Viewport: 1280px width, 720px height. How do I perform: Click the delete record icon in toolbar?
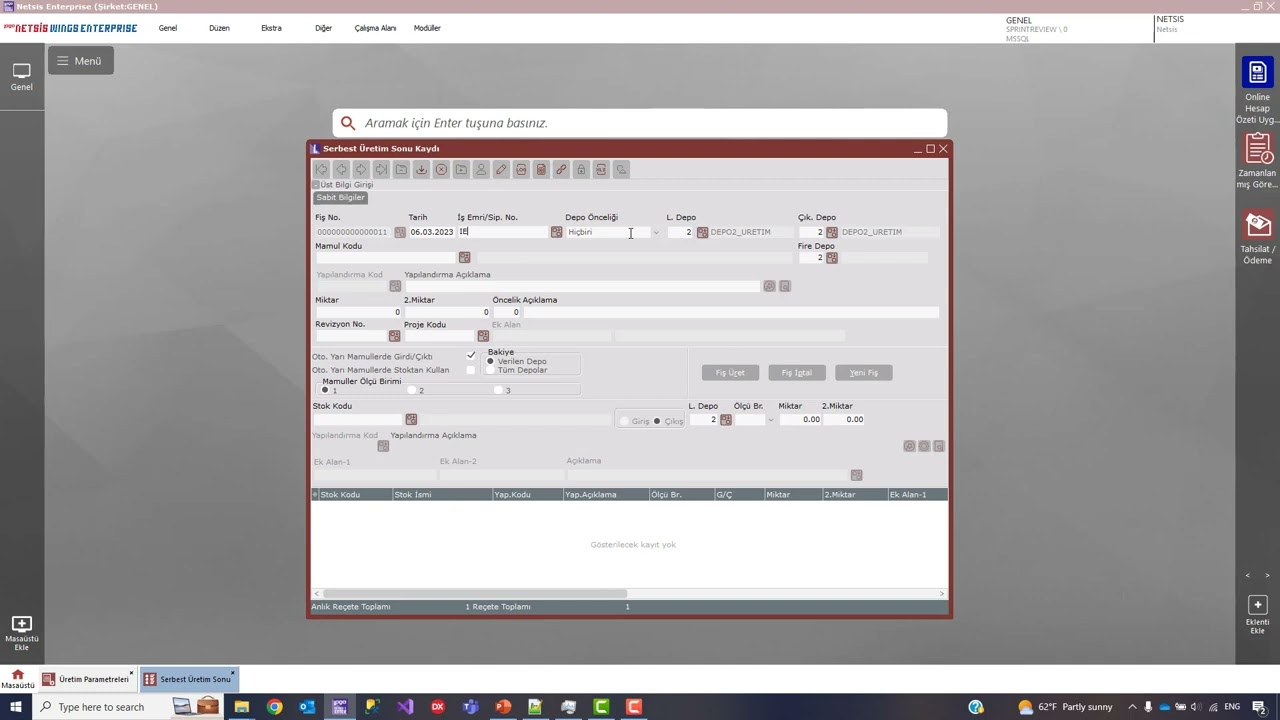pyautogui.click(x=441, y=170)
